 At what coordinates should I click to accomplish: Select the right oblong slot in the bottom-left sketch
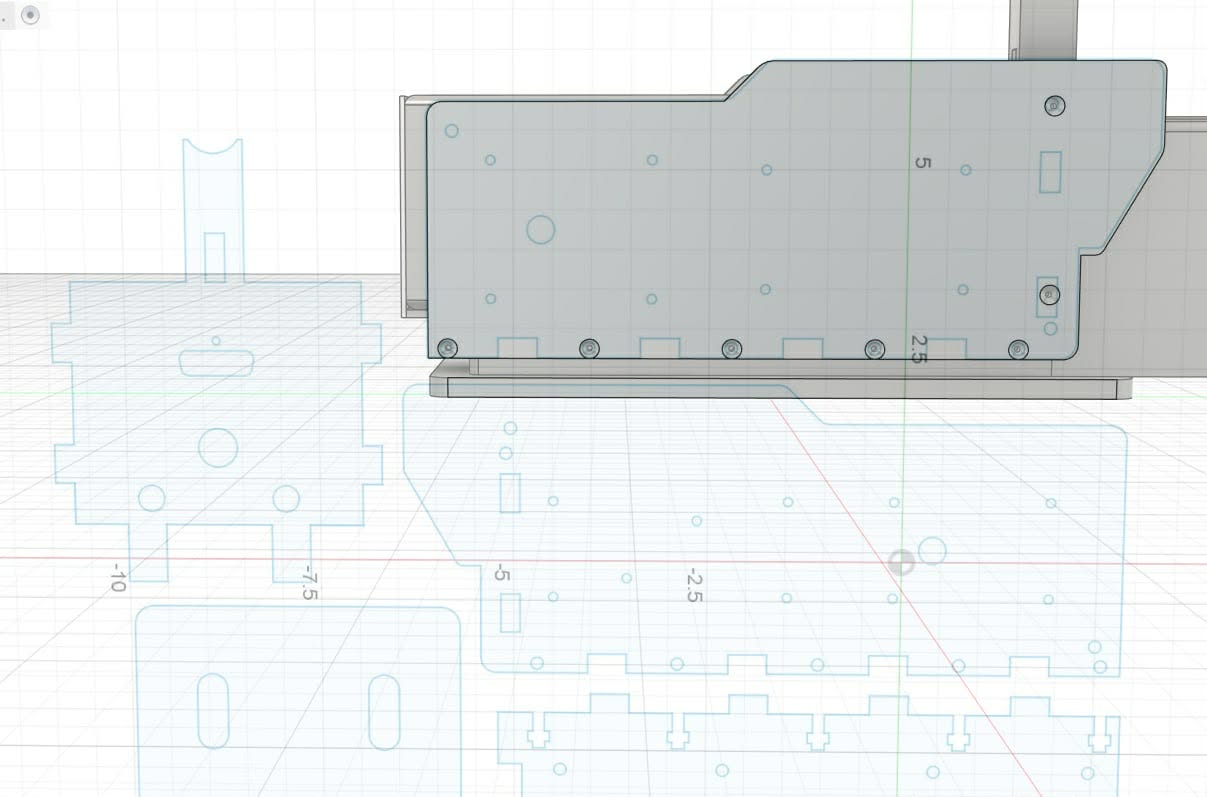tap(385, 712)
